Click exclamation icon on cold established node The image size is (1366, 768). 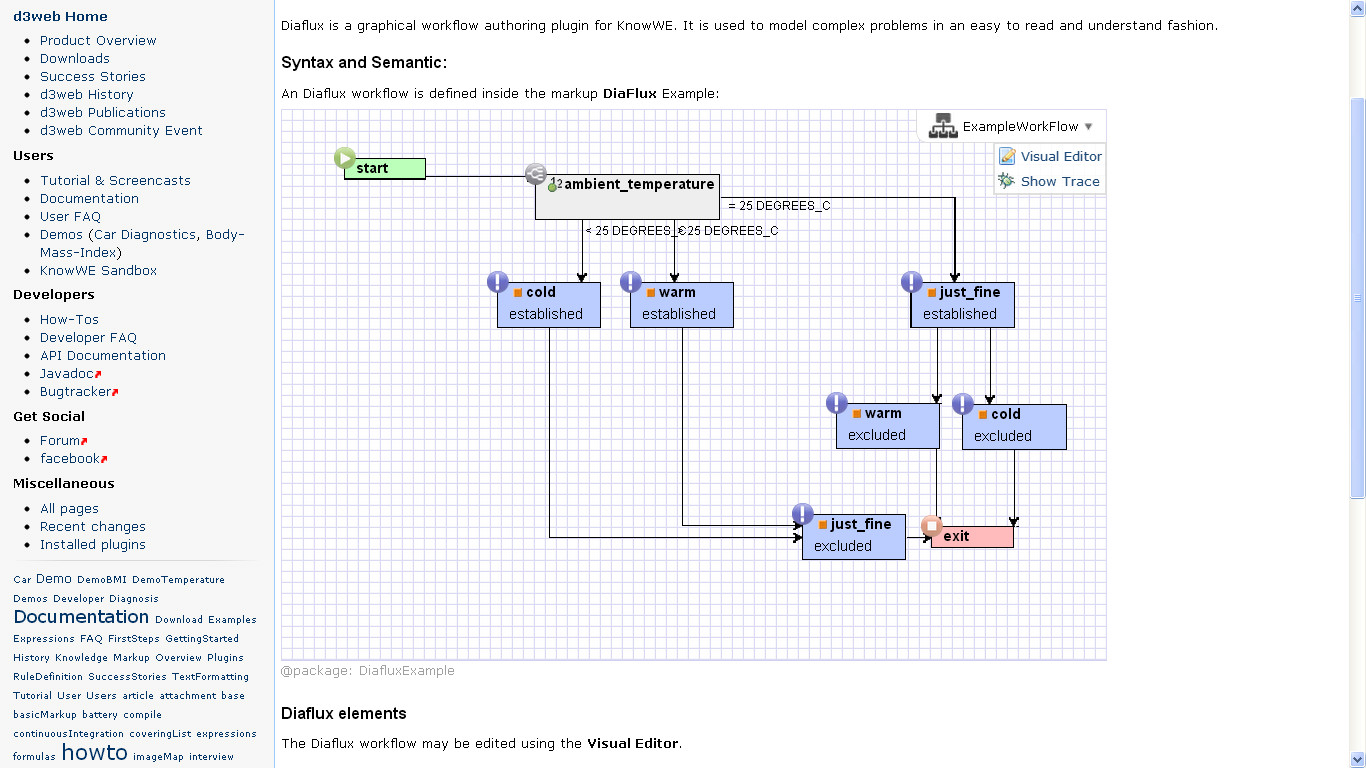(498, 282)
